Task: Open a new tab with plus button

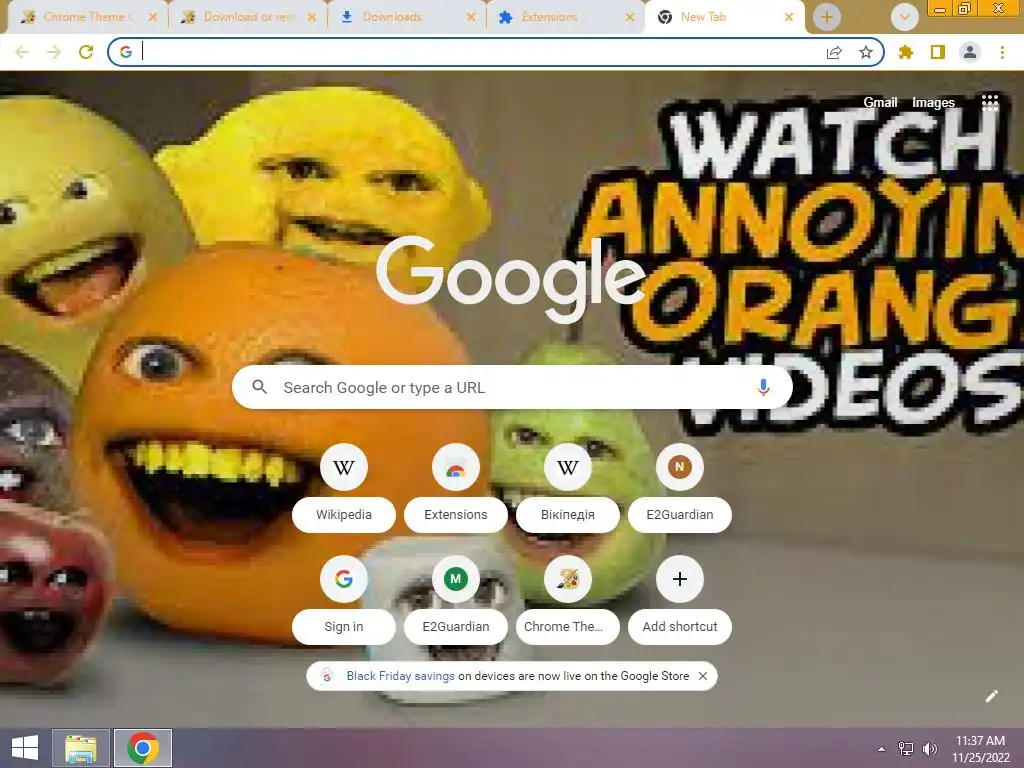Action: tap(826, 17)
